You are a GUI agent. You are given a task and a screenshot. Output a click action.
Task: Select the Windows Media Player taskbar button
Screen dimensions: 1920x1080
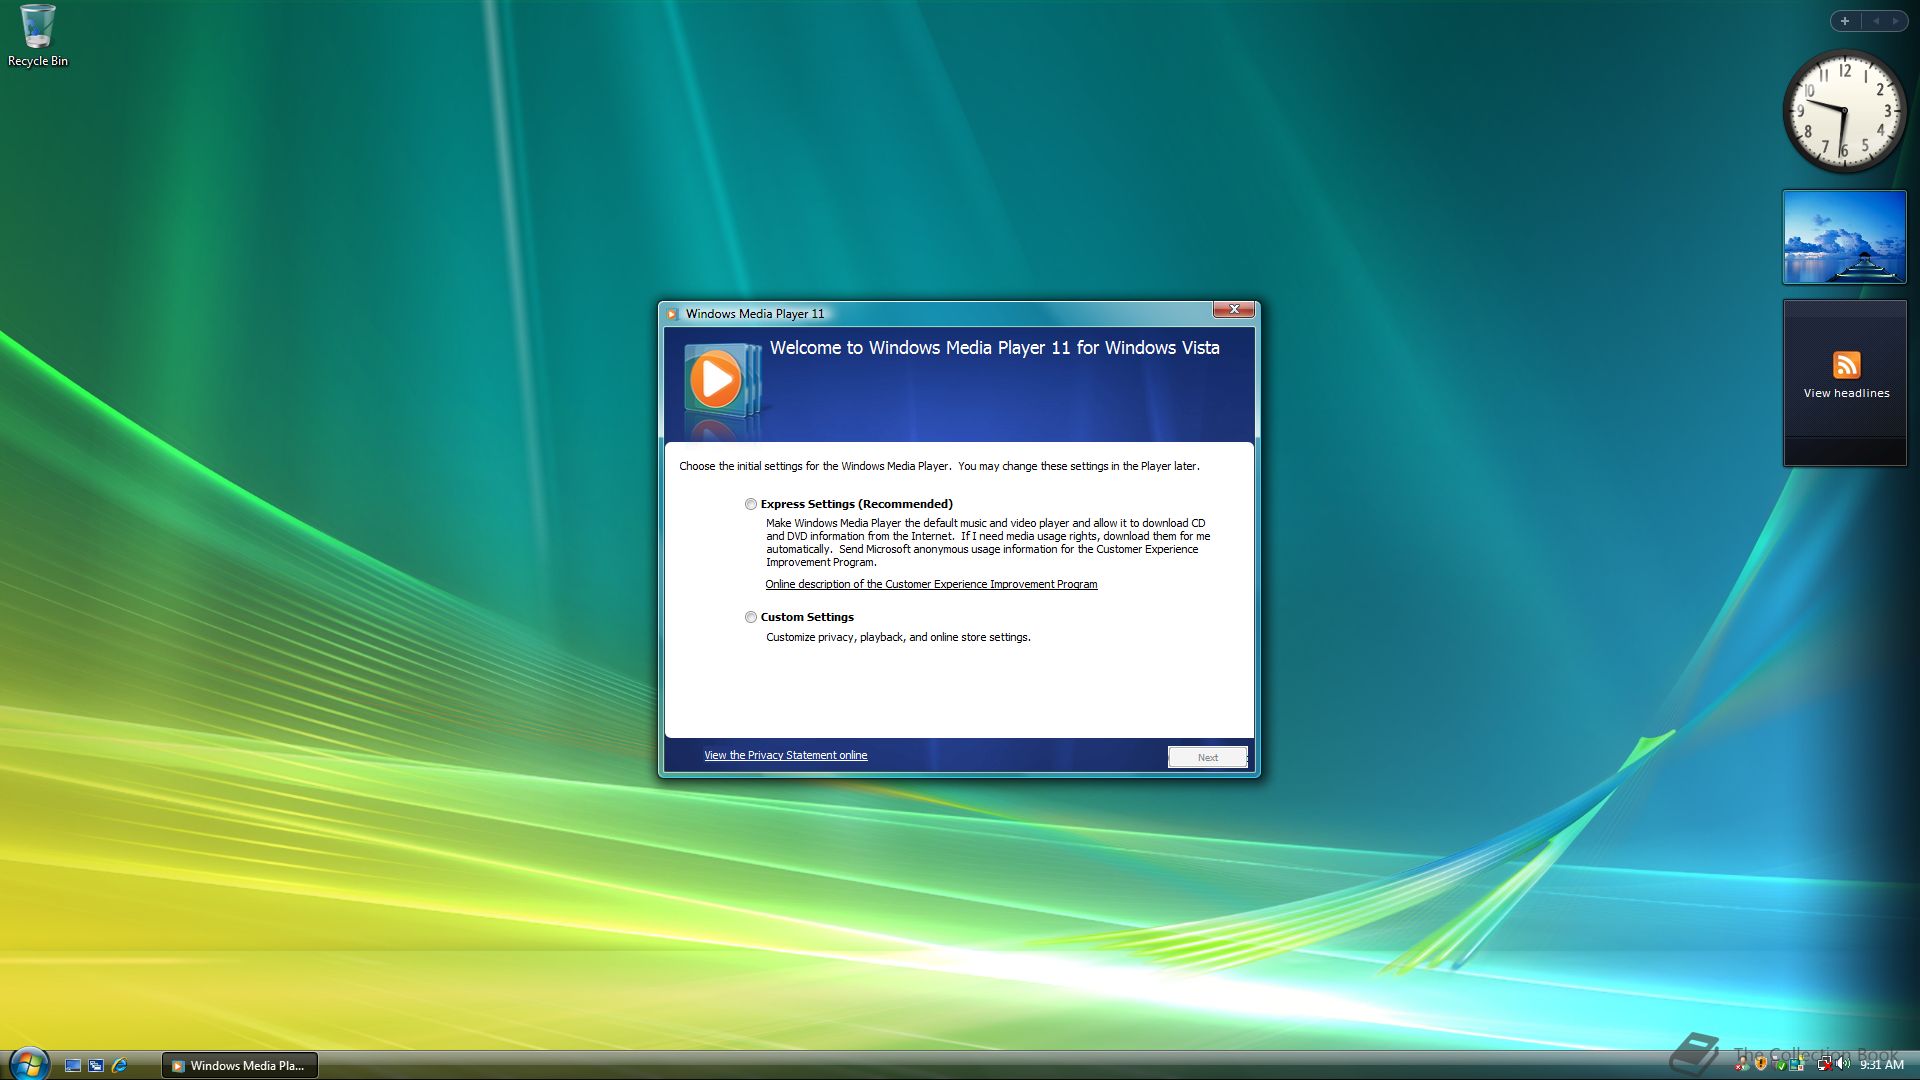tap(240, 1066)
